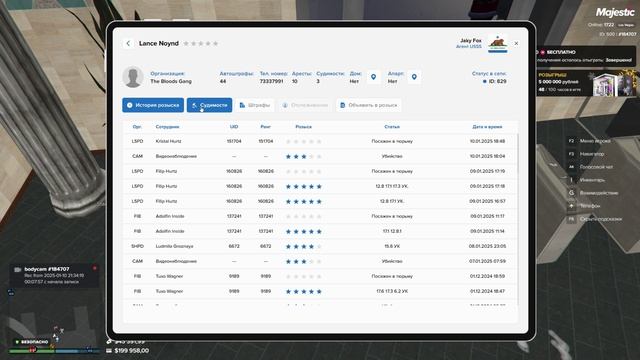Image resolution: width=640 pixels, height=360 pixels.
Task: Click the 17.1 12.8.1 article cell
Action: coord(392,231)
